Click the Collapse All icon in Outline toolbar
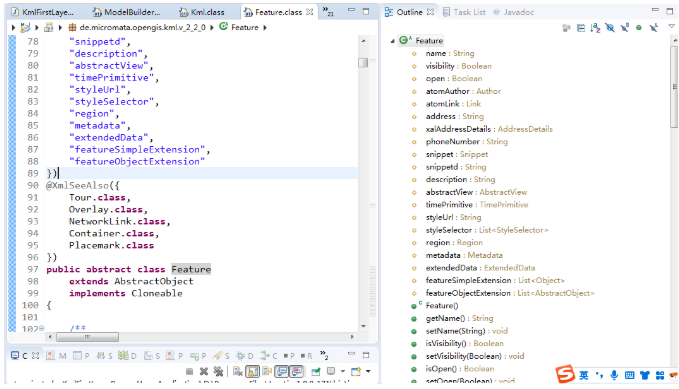 pyautogui.click(x=581, y=28)
